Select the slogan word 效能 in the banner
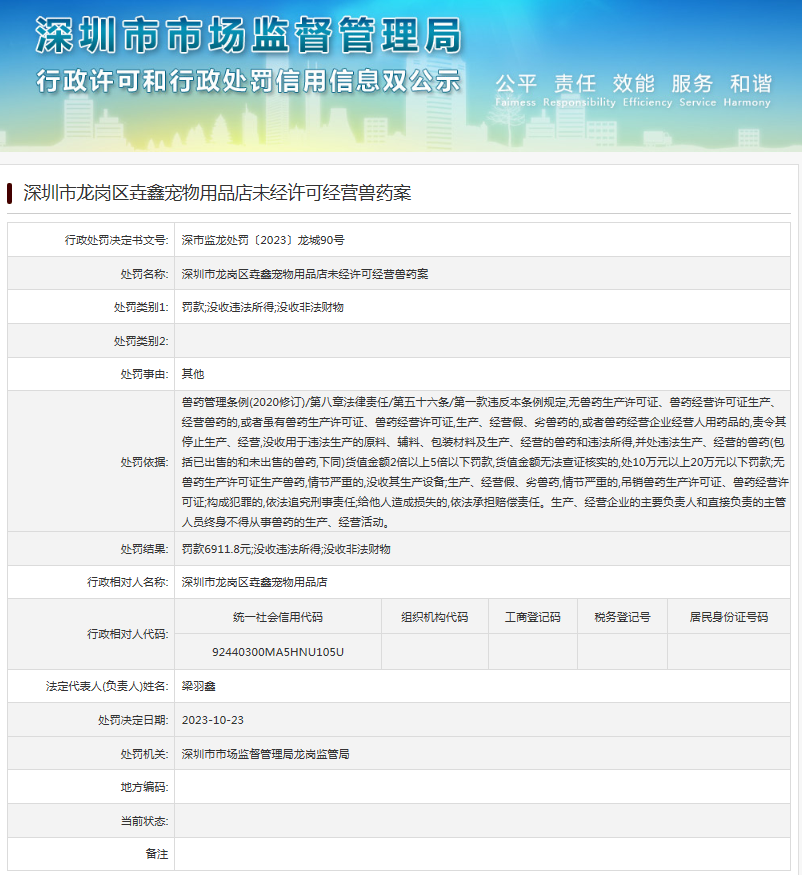802x875 pixels. coord(633,84)
